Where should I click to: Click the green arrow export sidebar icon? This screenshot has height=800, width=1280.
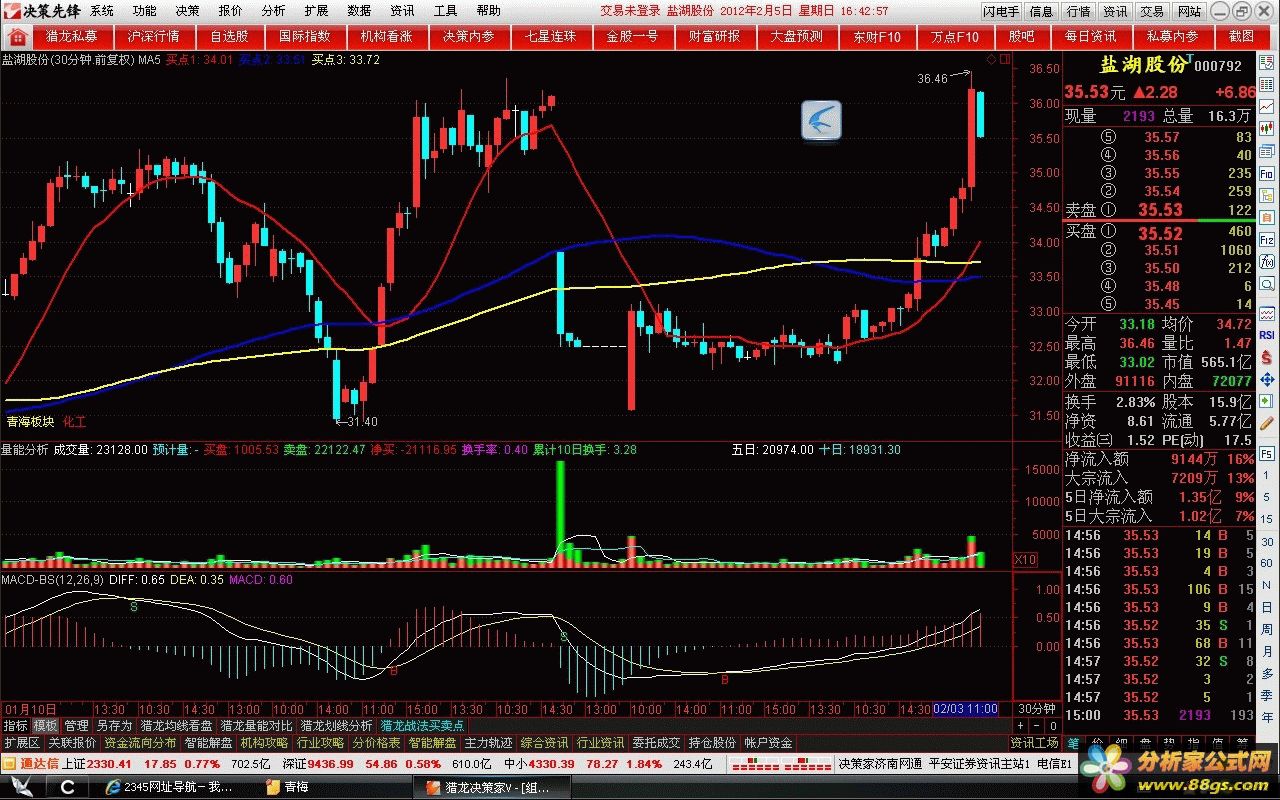tap(1267, 400)
